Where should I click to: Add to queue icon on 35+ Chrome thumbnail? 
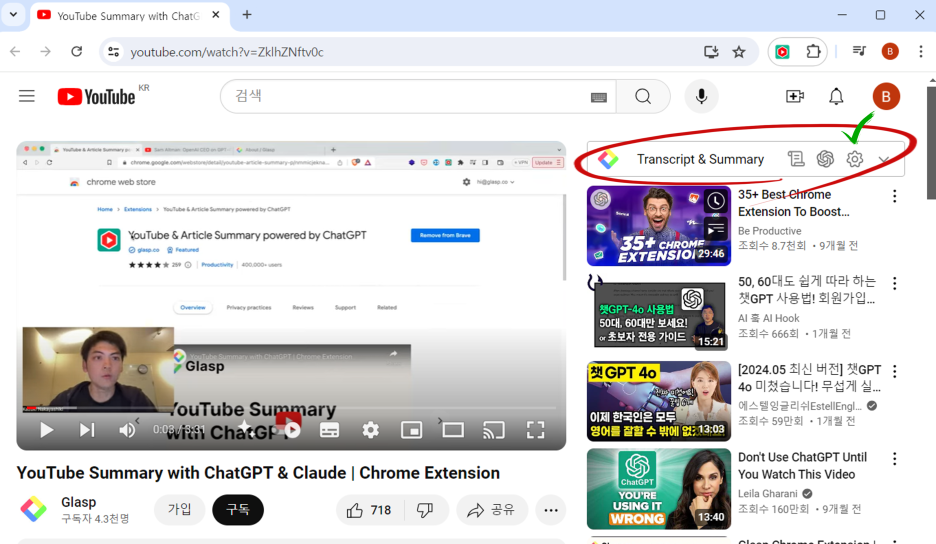pos(715,229)
